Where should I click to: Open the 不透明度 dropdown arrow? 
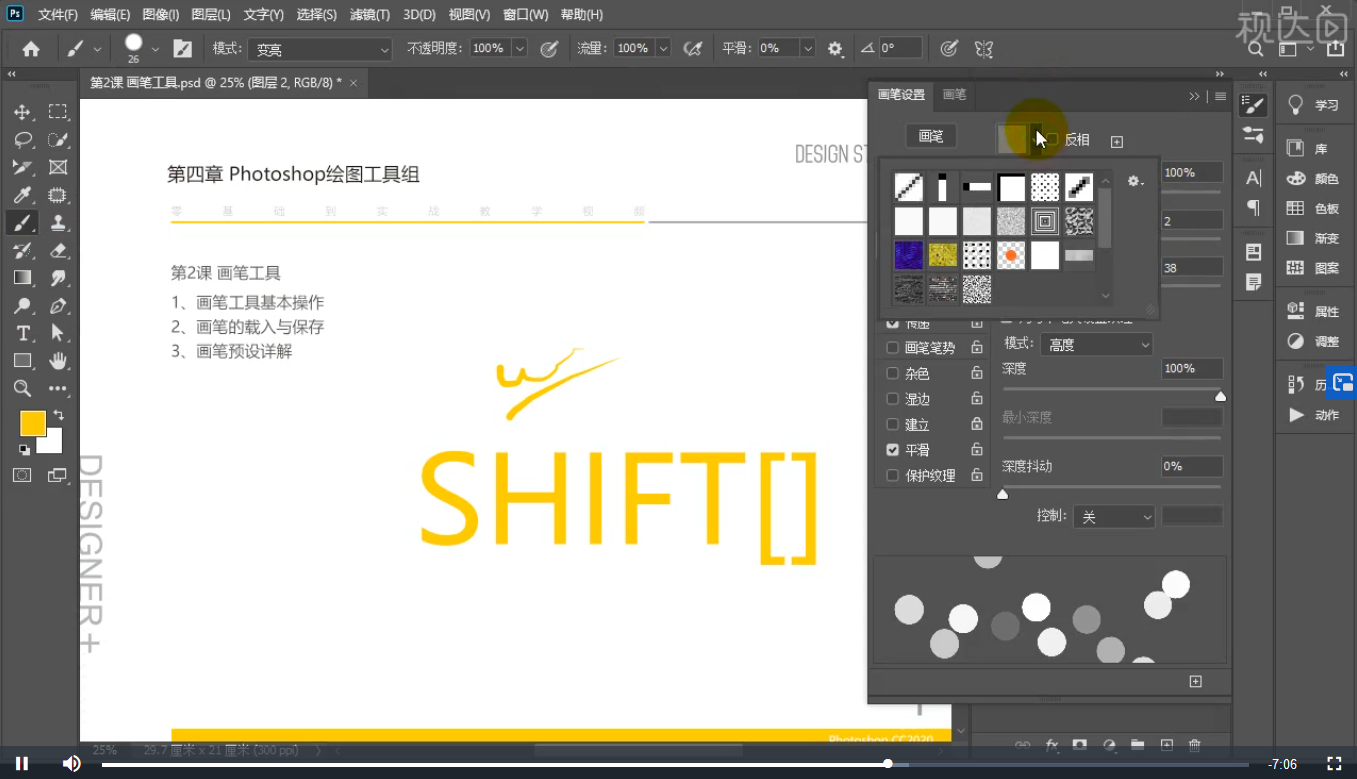tap(519, 48)
